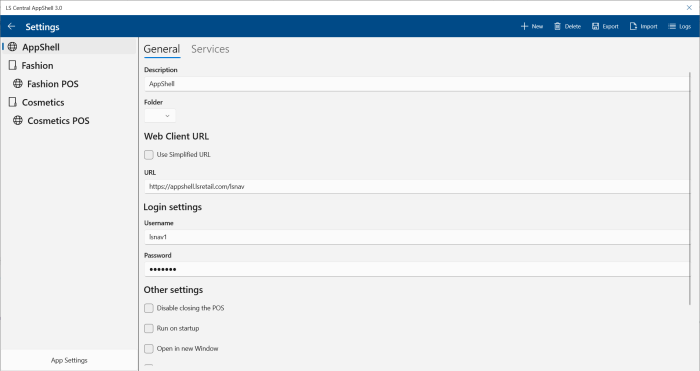Enable Use Simplified URL checkbox

(149, 154)
